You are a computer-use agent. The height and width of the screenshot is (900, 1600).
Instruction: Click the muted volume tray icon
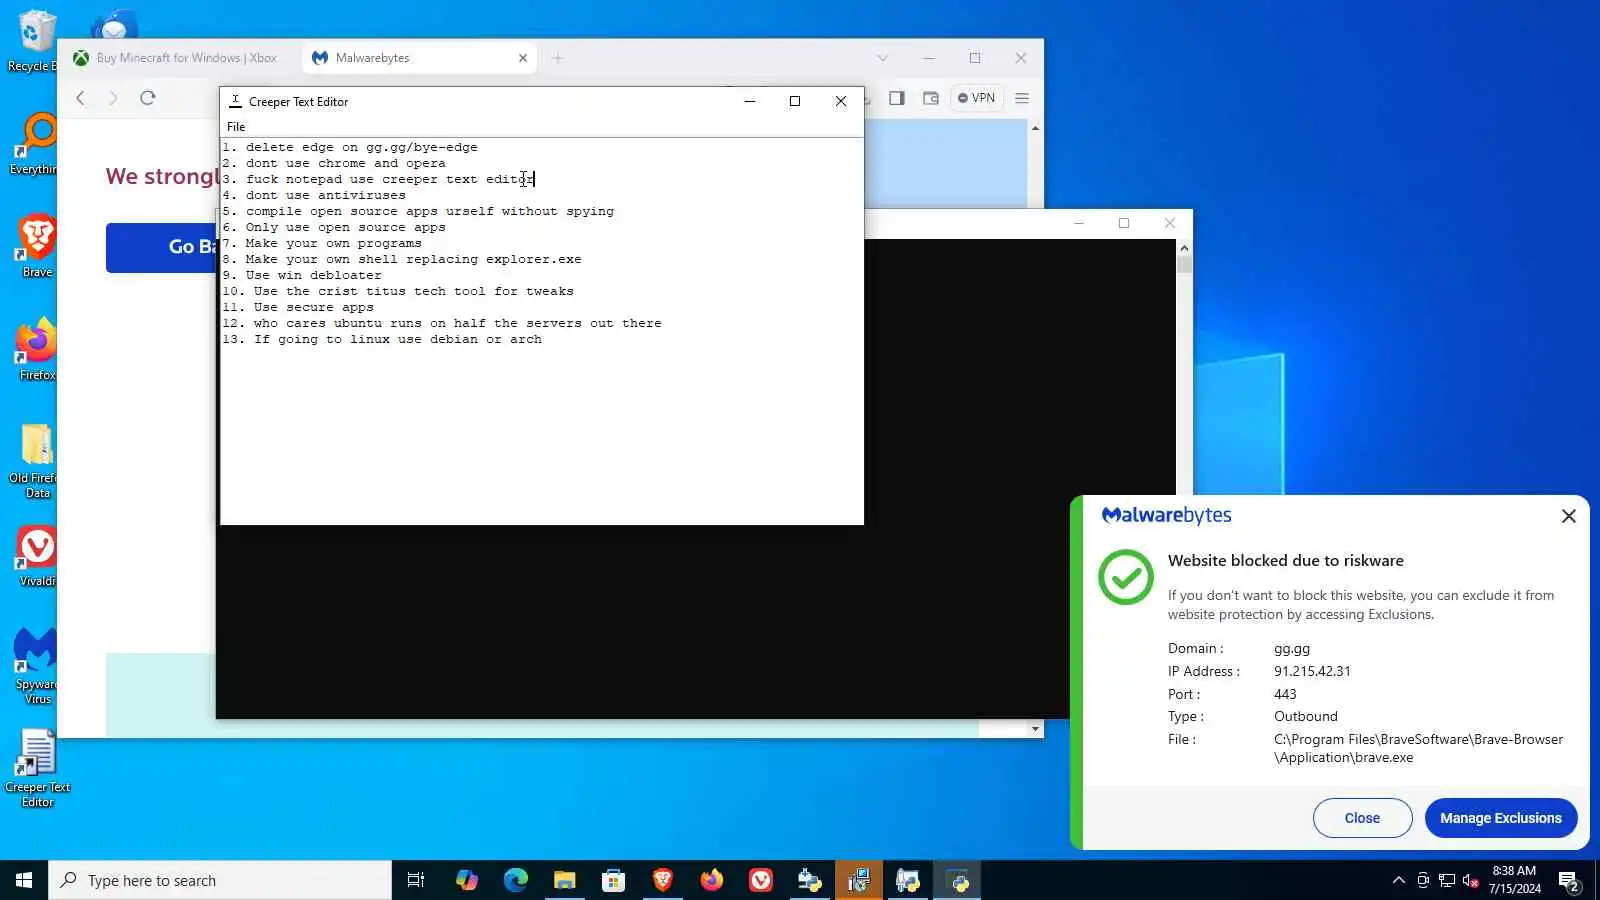tap(1471, 880)
